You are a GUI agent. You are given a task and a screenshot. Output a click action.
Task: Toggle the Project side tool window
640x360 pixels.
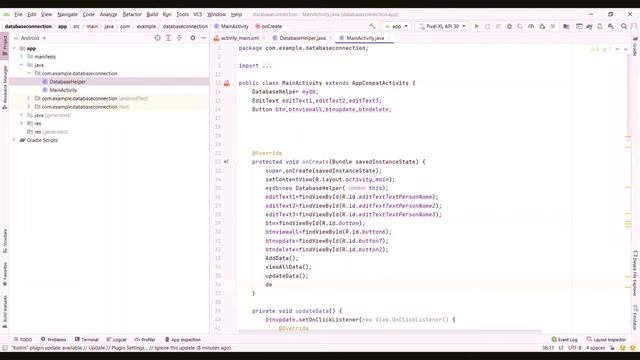[x=4, y=45]
